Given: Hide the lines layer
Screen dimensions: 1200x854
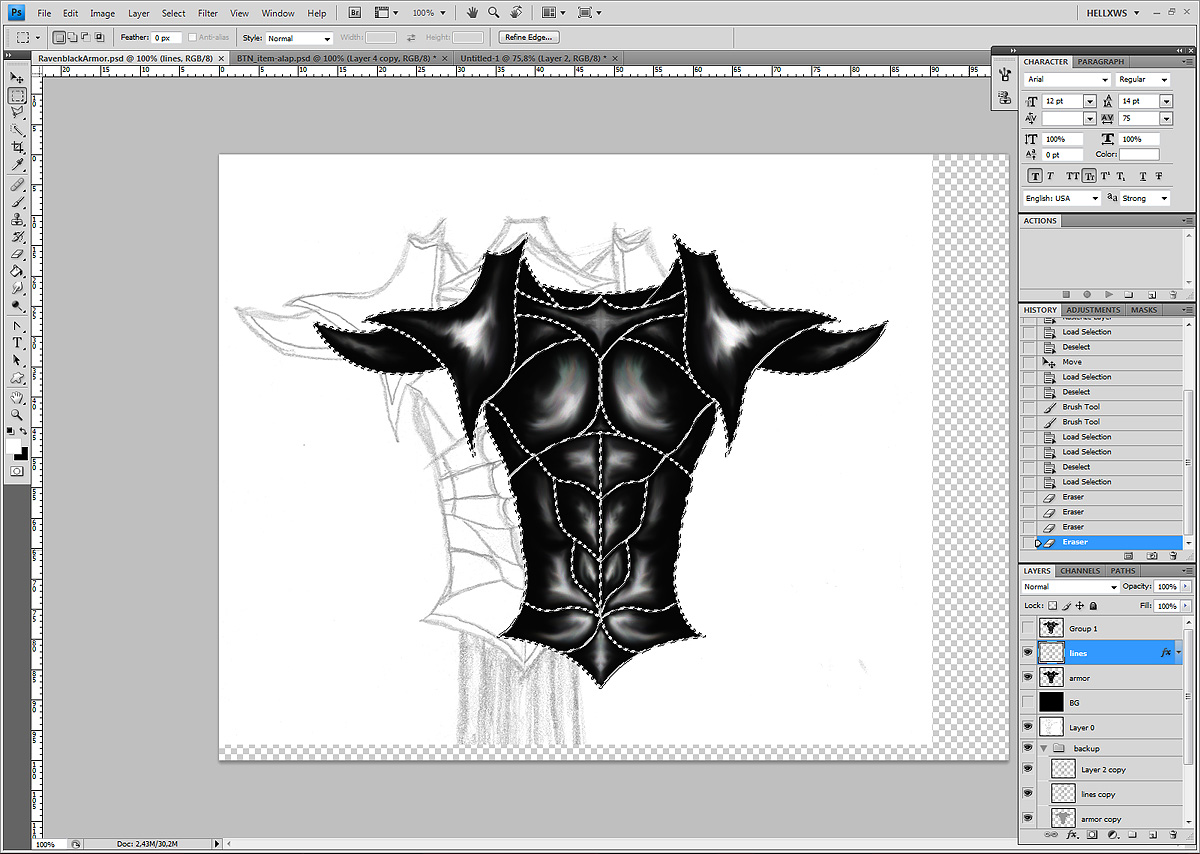Looking at the screenshot, I should [1027, 652].
